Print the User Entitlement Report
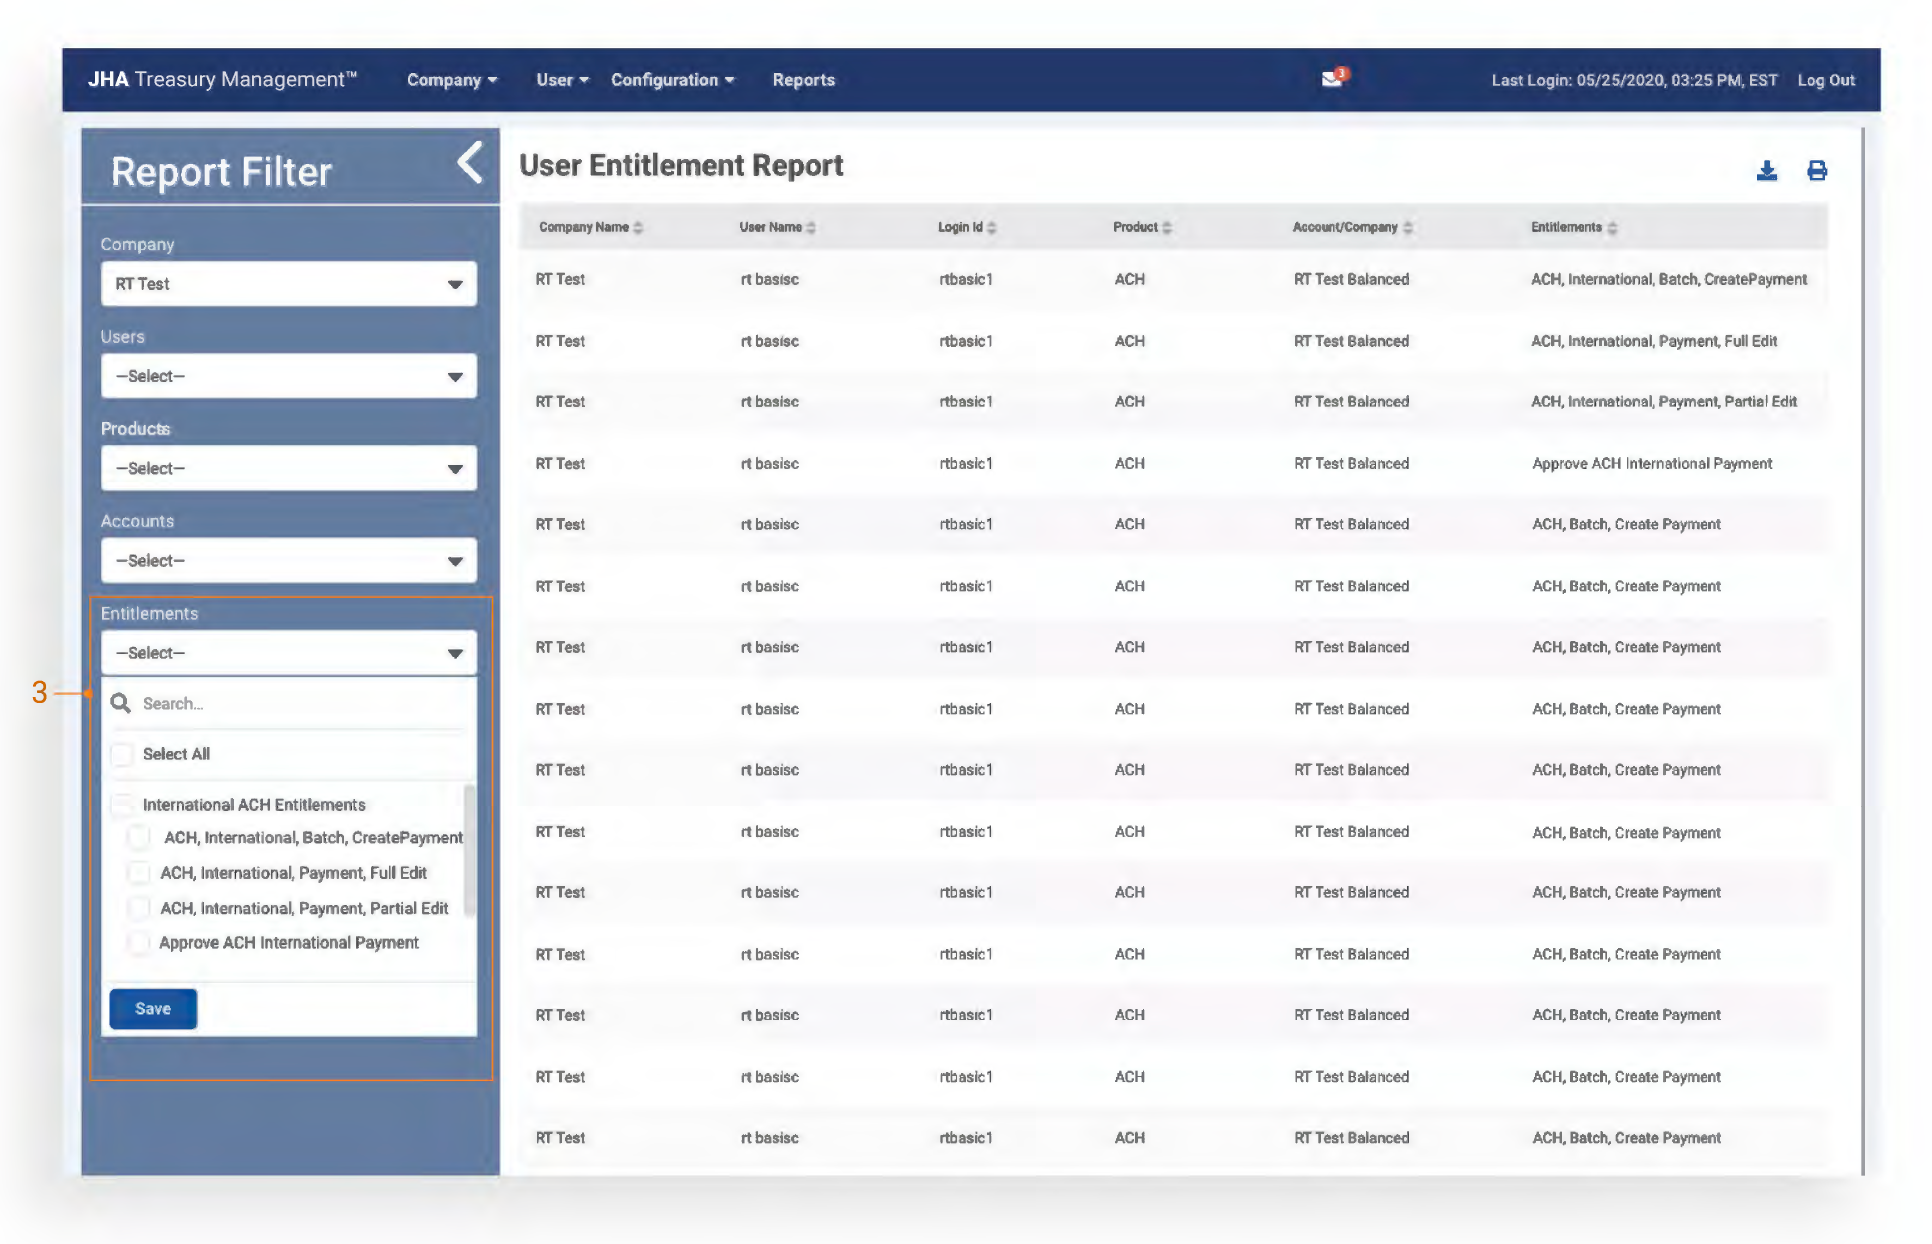Viewport: 1932px width, 1244px height. (x=1817, y=171)
